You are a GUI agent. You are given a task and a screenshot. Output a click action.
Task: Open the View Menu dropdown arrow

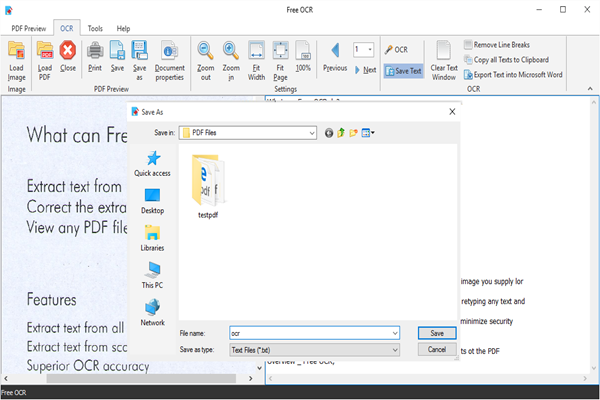pyautogui.click(x=372, y=132)
